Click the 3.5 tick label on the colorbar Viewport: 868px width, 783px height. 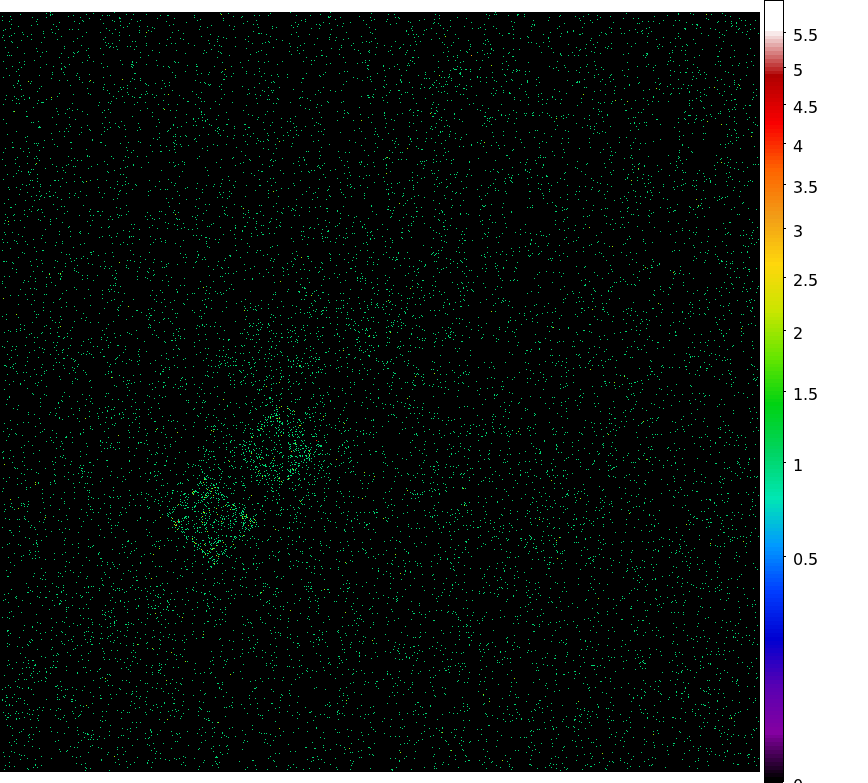805,187
